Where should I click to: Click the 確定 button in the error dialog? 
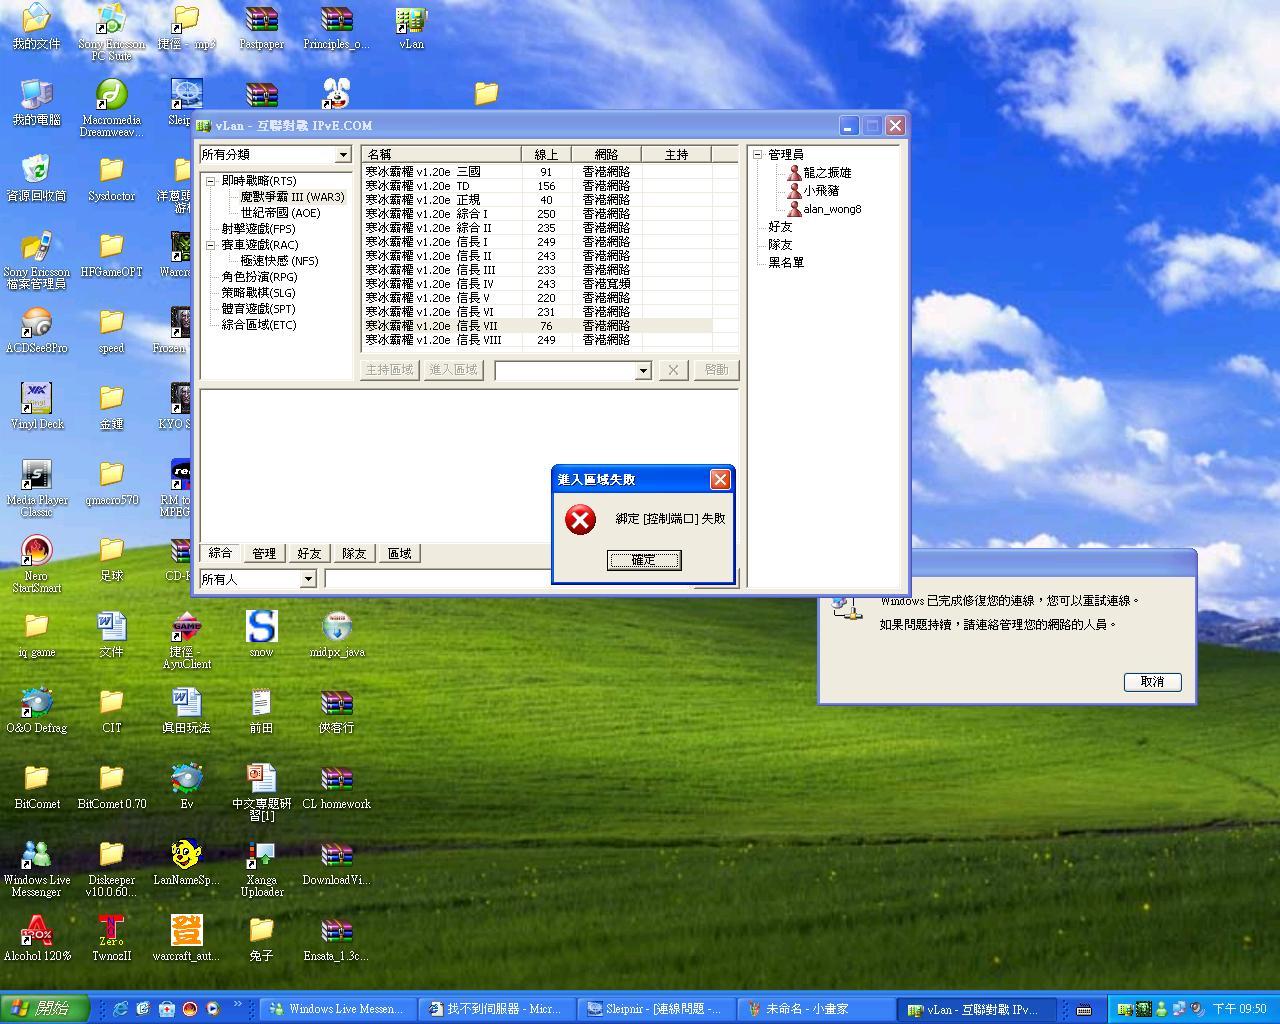(x=644, y=560)
